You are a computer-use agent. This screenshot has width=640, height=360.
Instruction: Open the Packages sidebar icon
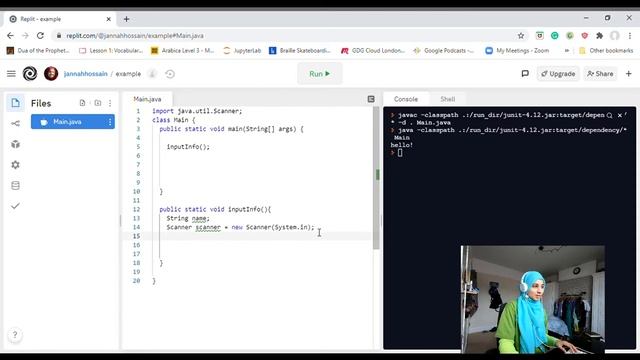[x=16, y=144]
